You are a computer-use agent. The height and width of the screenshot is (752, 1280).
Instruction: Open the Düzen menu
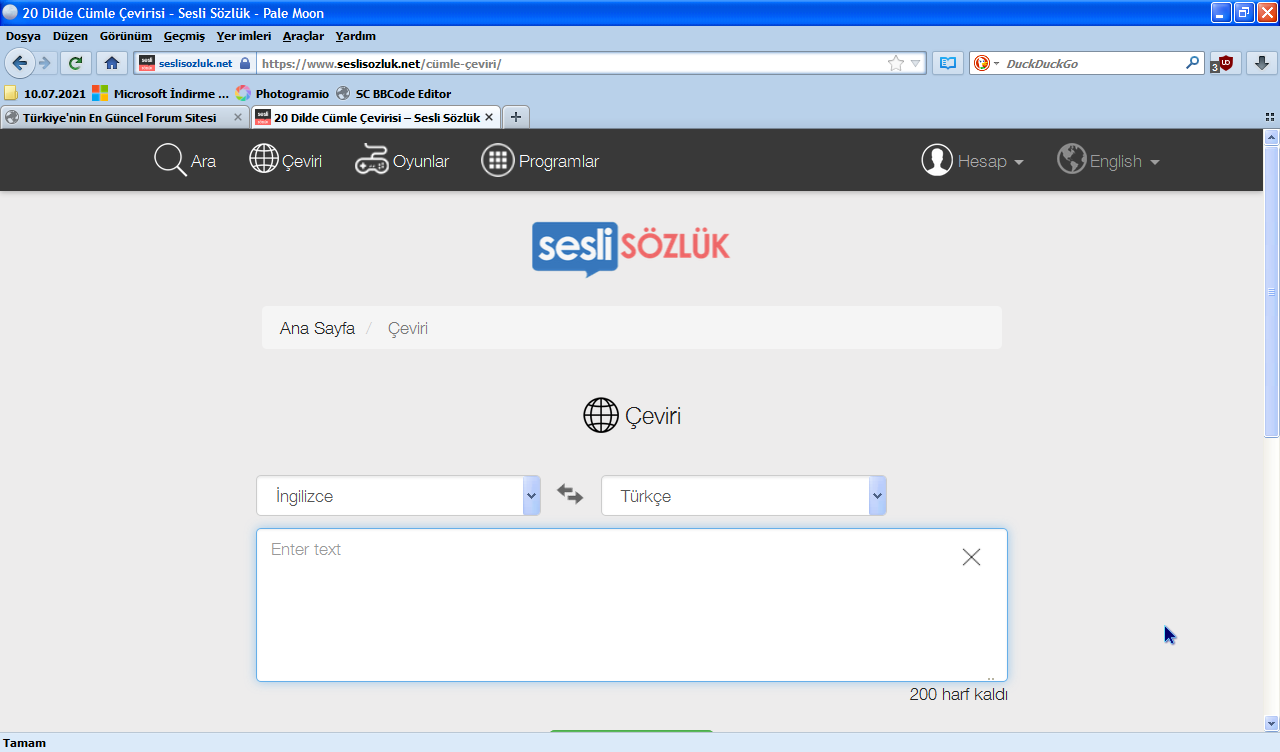pyautogui.click(x=70, y=36)
